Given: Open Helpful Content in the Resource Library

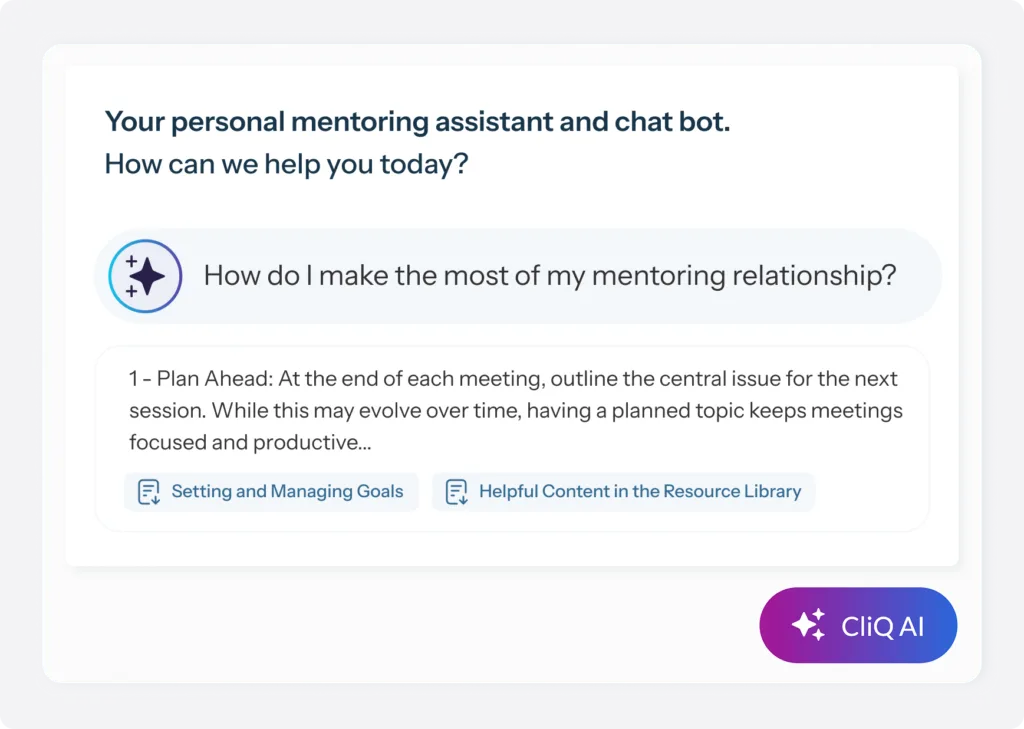Looking at the screenshot, I should tap(623, 492).
